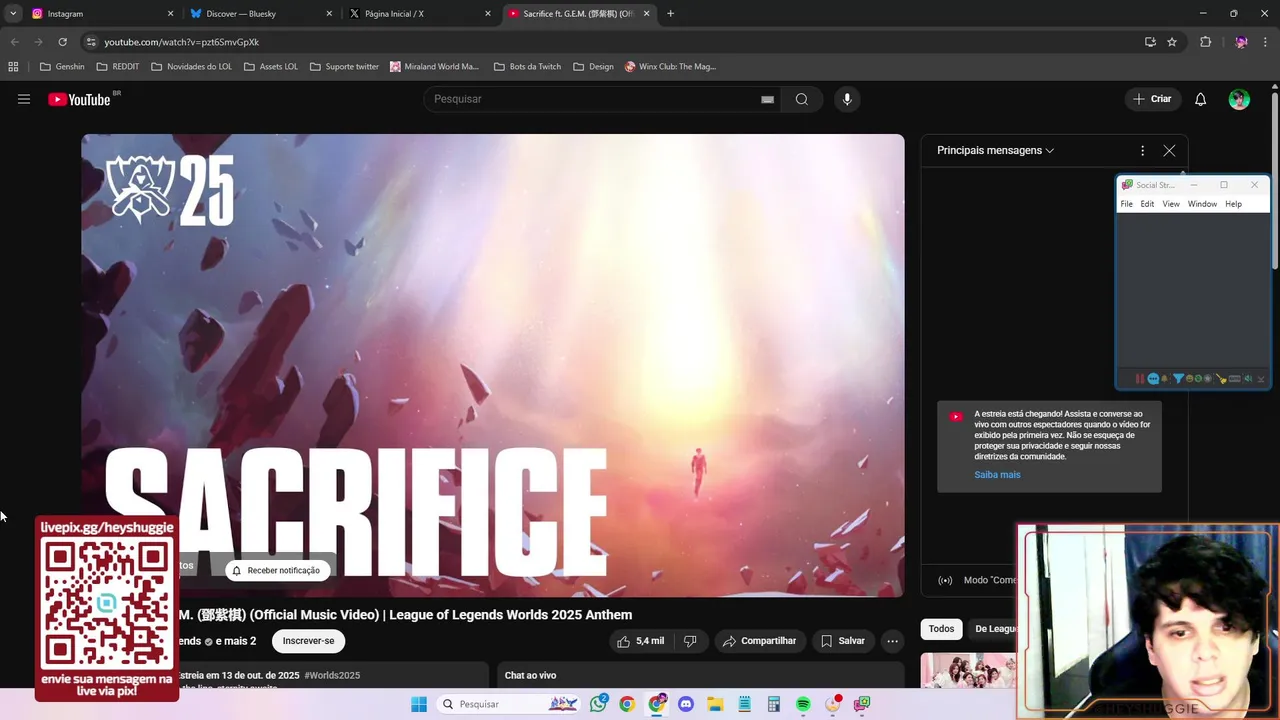Open YouTube notifications bell

(x=1200, y=99)
